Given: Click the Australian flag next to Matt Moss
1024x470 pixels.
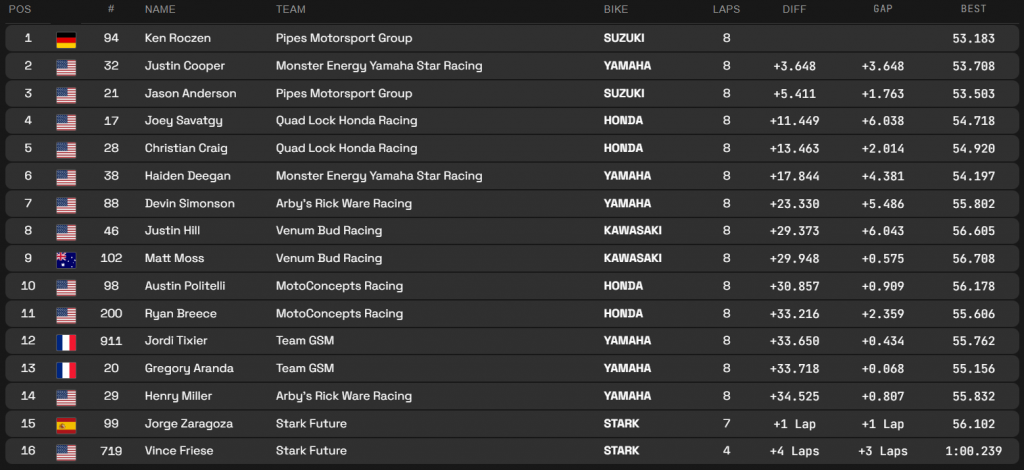Looking at the screenshot, I should 66,258.
